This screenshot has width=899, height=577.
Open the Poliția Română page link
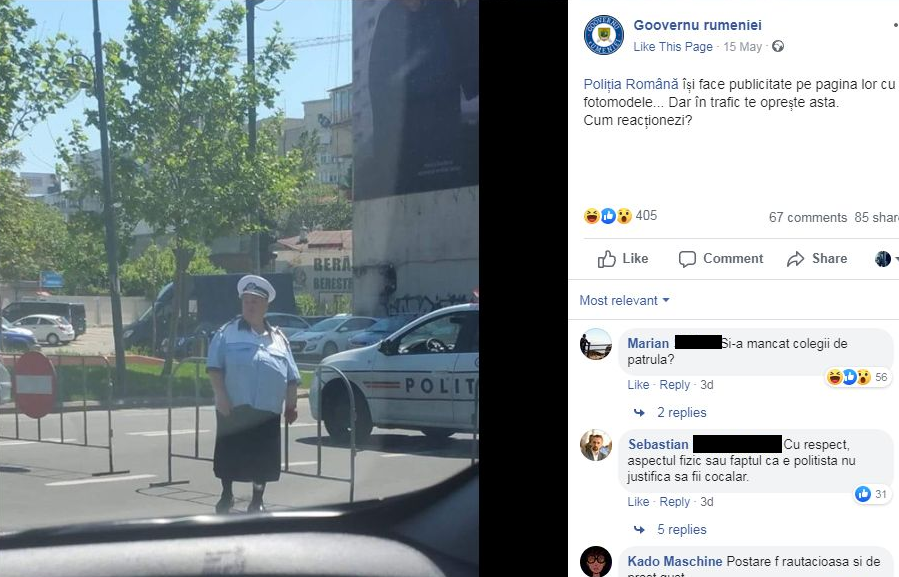(x=631, y=84)
